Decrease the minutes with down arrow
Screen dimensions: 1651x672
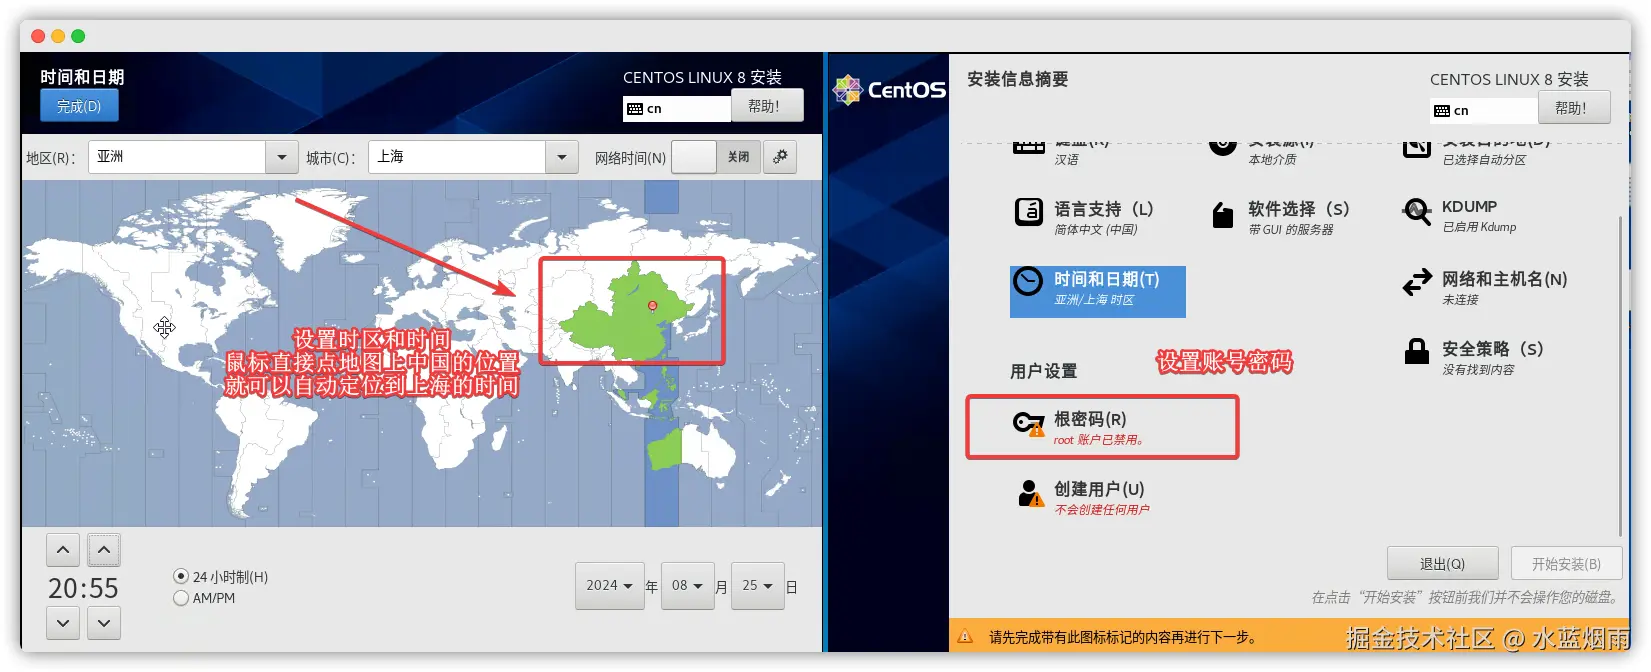point(104,623)
